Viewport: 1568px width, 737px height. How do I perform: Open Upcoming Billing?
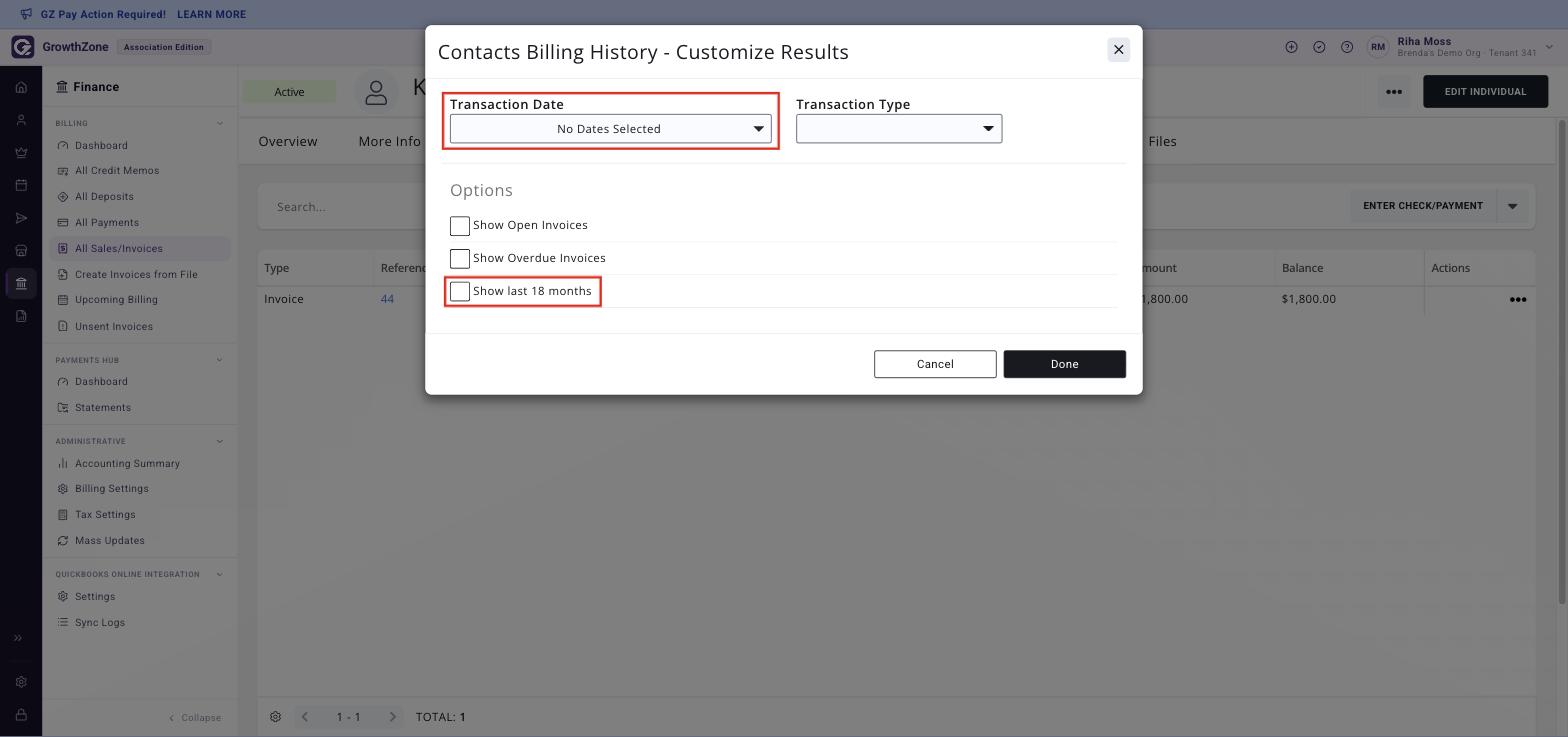click(116, 300)
